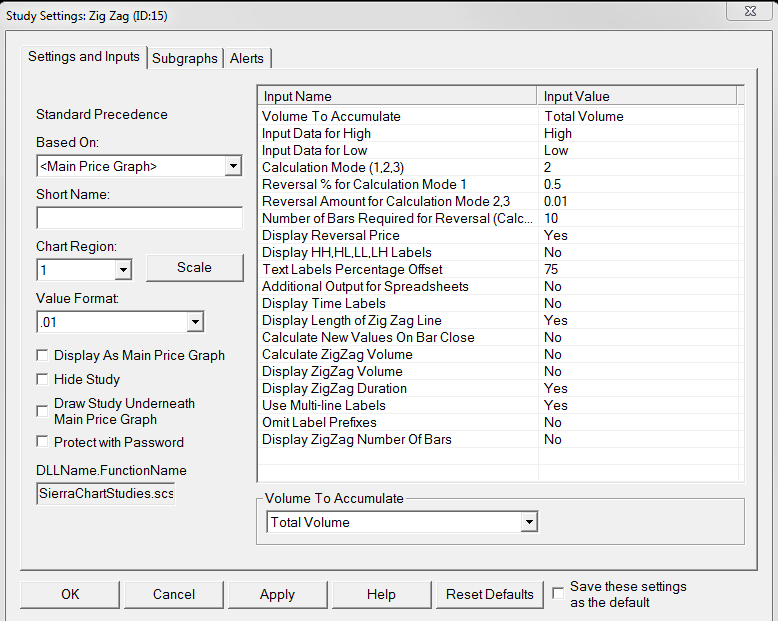Click the Apply button
This screenshot has width=778, height=621.
(277, 594)
